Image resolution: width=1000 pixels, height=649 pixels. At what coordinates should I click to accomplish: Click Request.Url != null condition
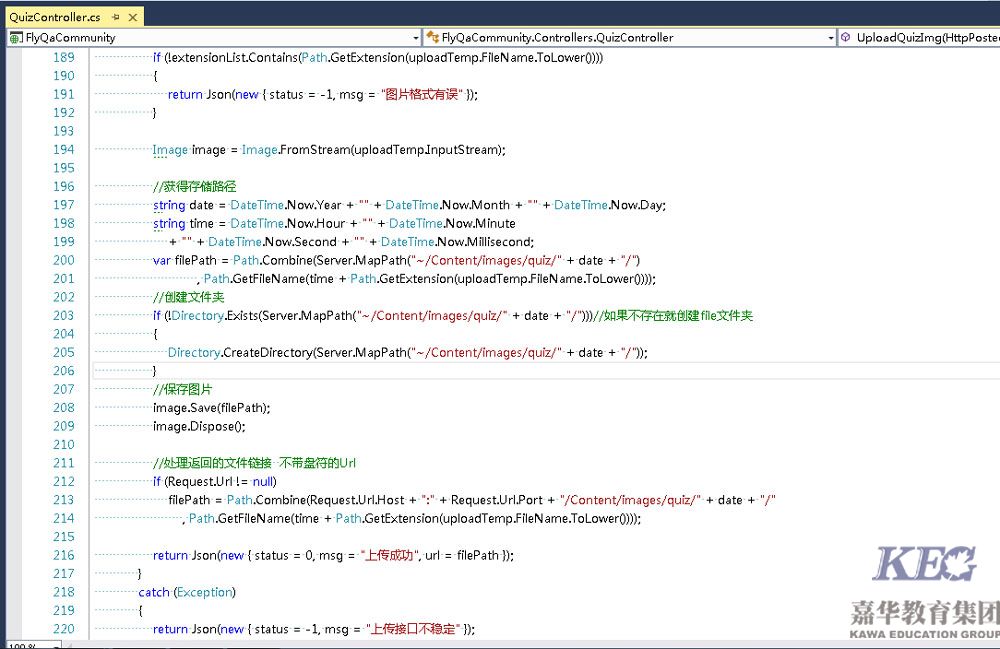pyautogui.click(x=221, y=481)
